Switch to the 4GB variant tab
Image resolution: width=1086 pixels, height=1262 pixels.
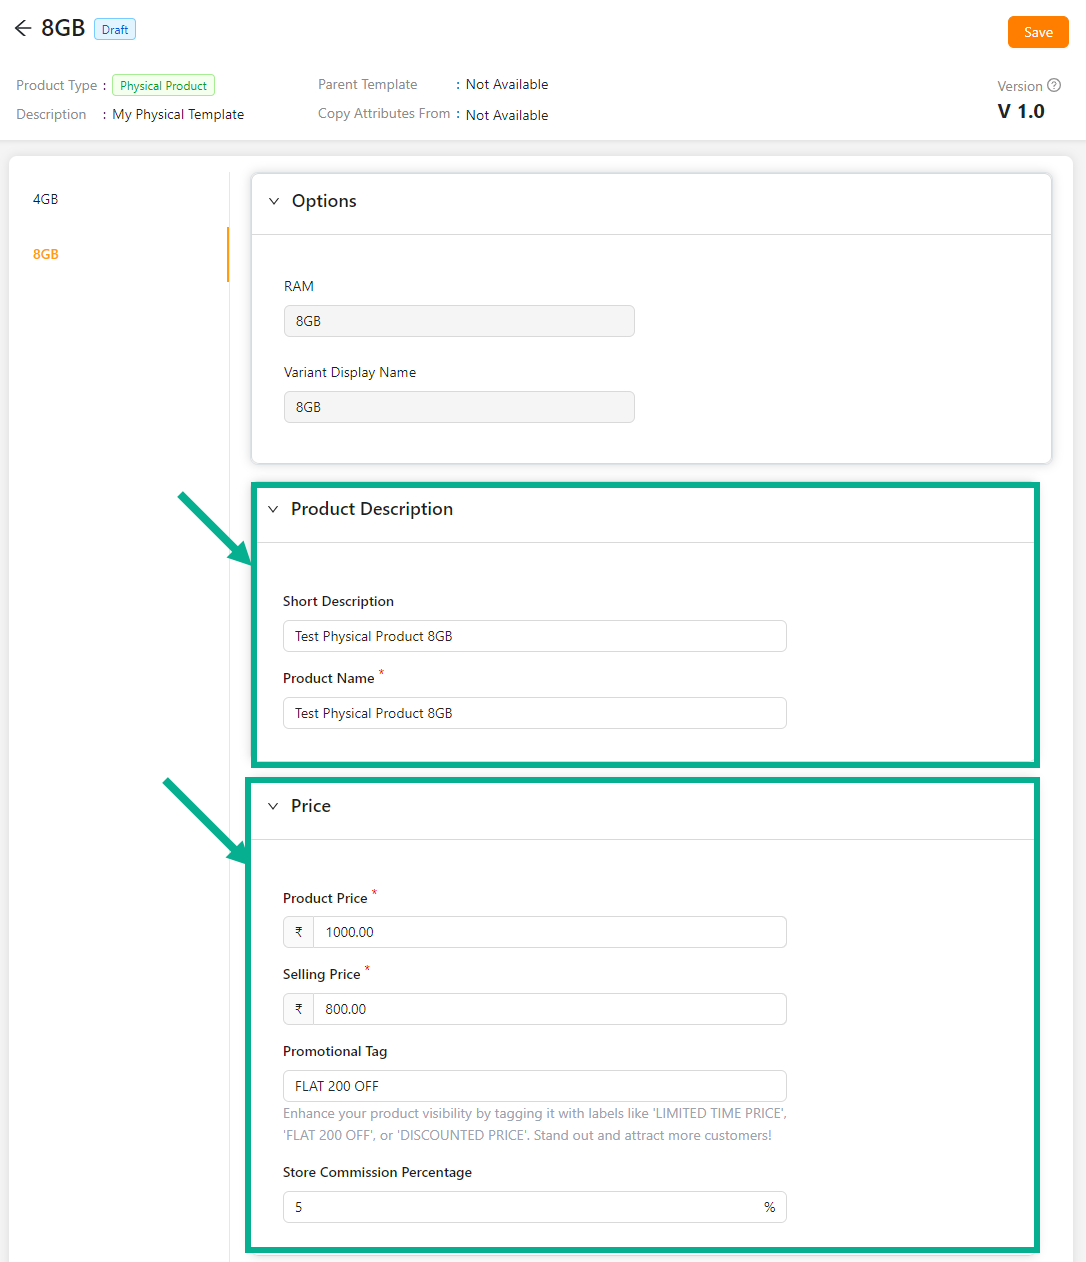(46, 199)
